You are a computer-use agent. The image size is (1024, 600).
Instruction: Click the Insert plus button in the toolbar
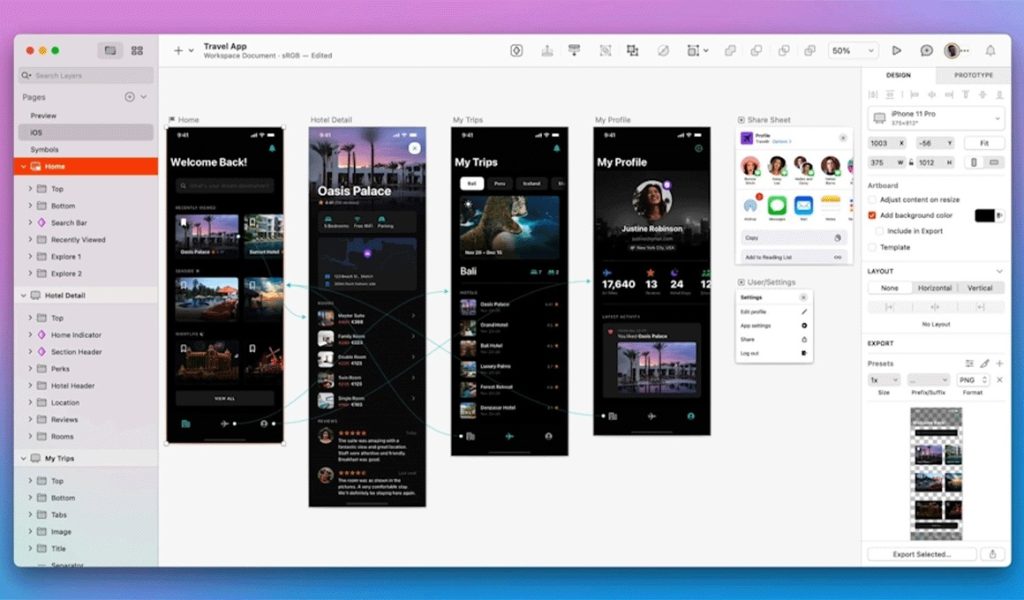(x=178, y=50)
